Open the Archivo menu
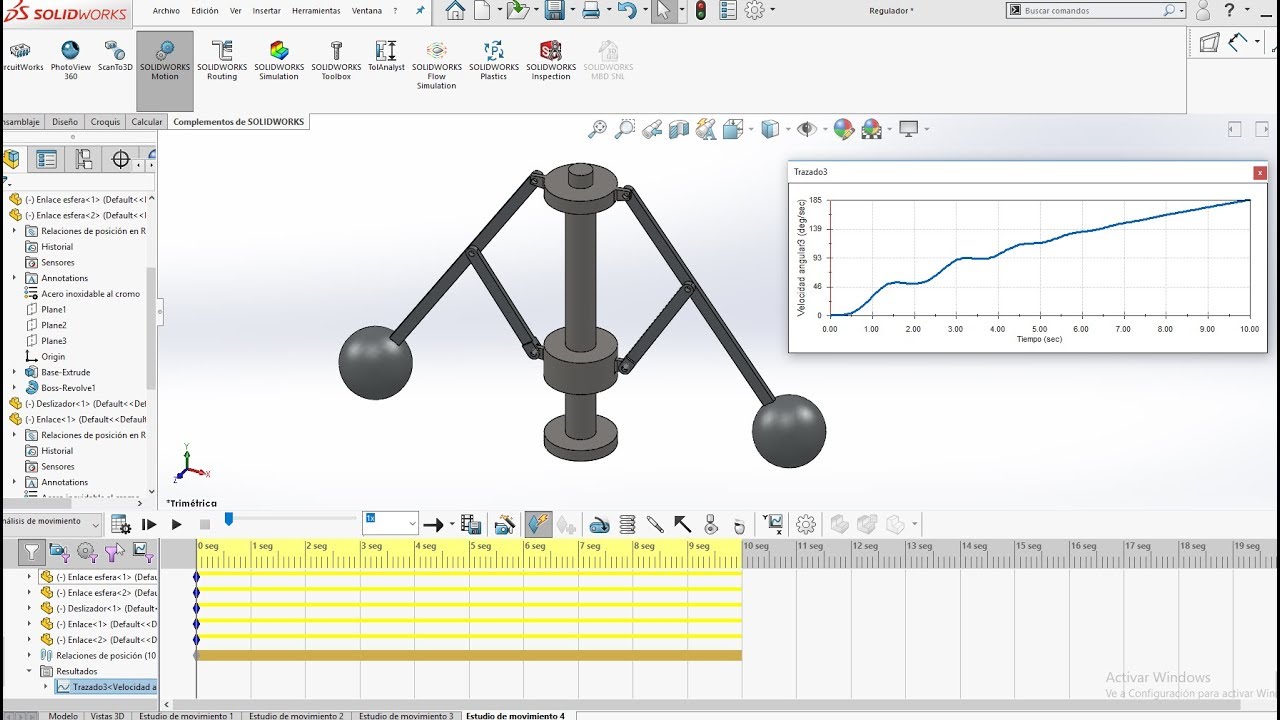The width and height of the screenshot is (1280, 720). [x=166, y=11]
